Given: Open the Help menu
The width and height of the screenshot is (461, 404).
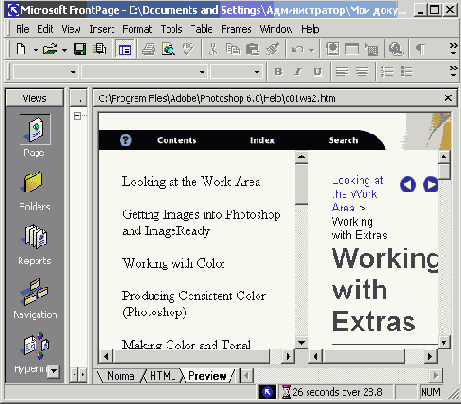Looking at the screenshot, I should click(x=310, y=29).
